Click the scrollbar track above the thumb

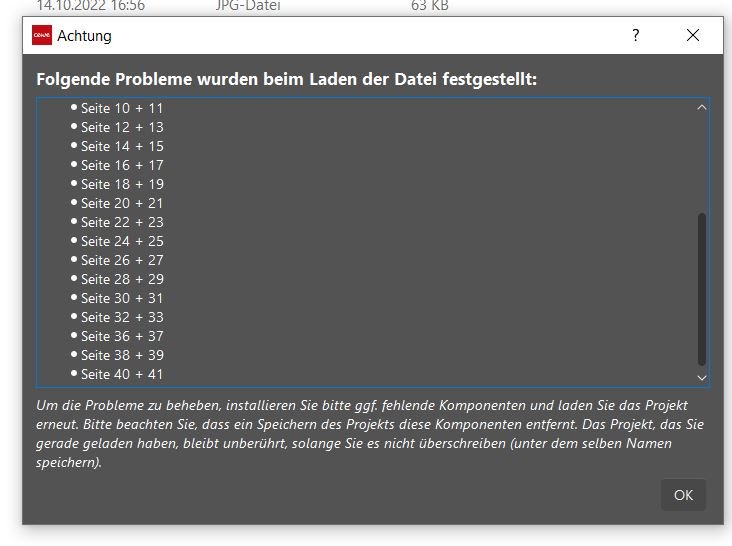pos(701,163)
